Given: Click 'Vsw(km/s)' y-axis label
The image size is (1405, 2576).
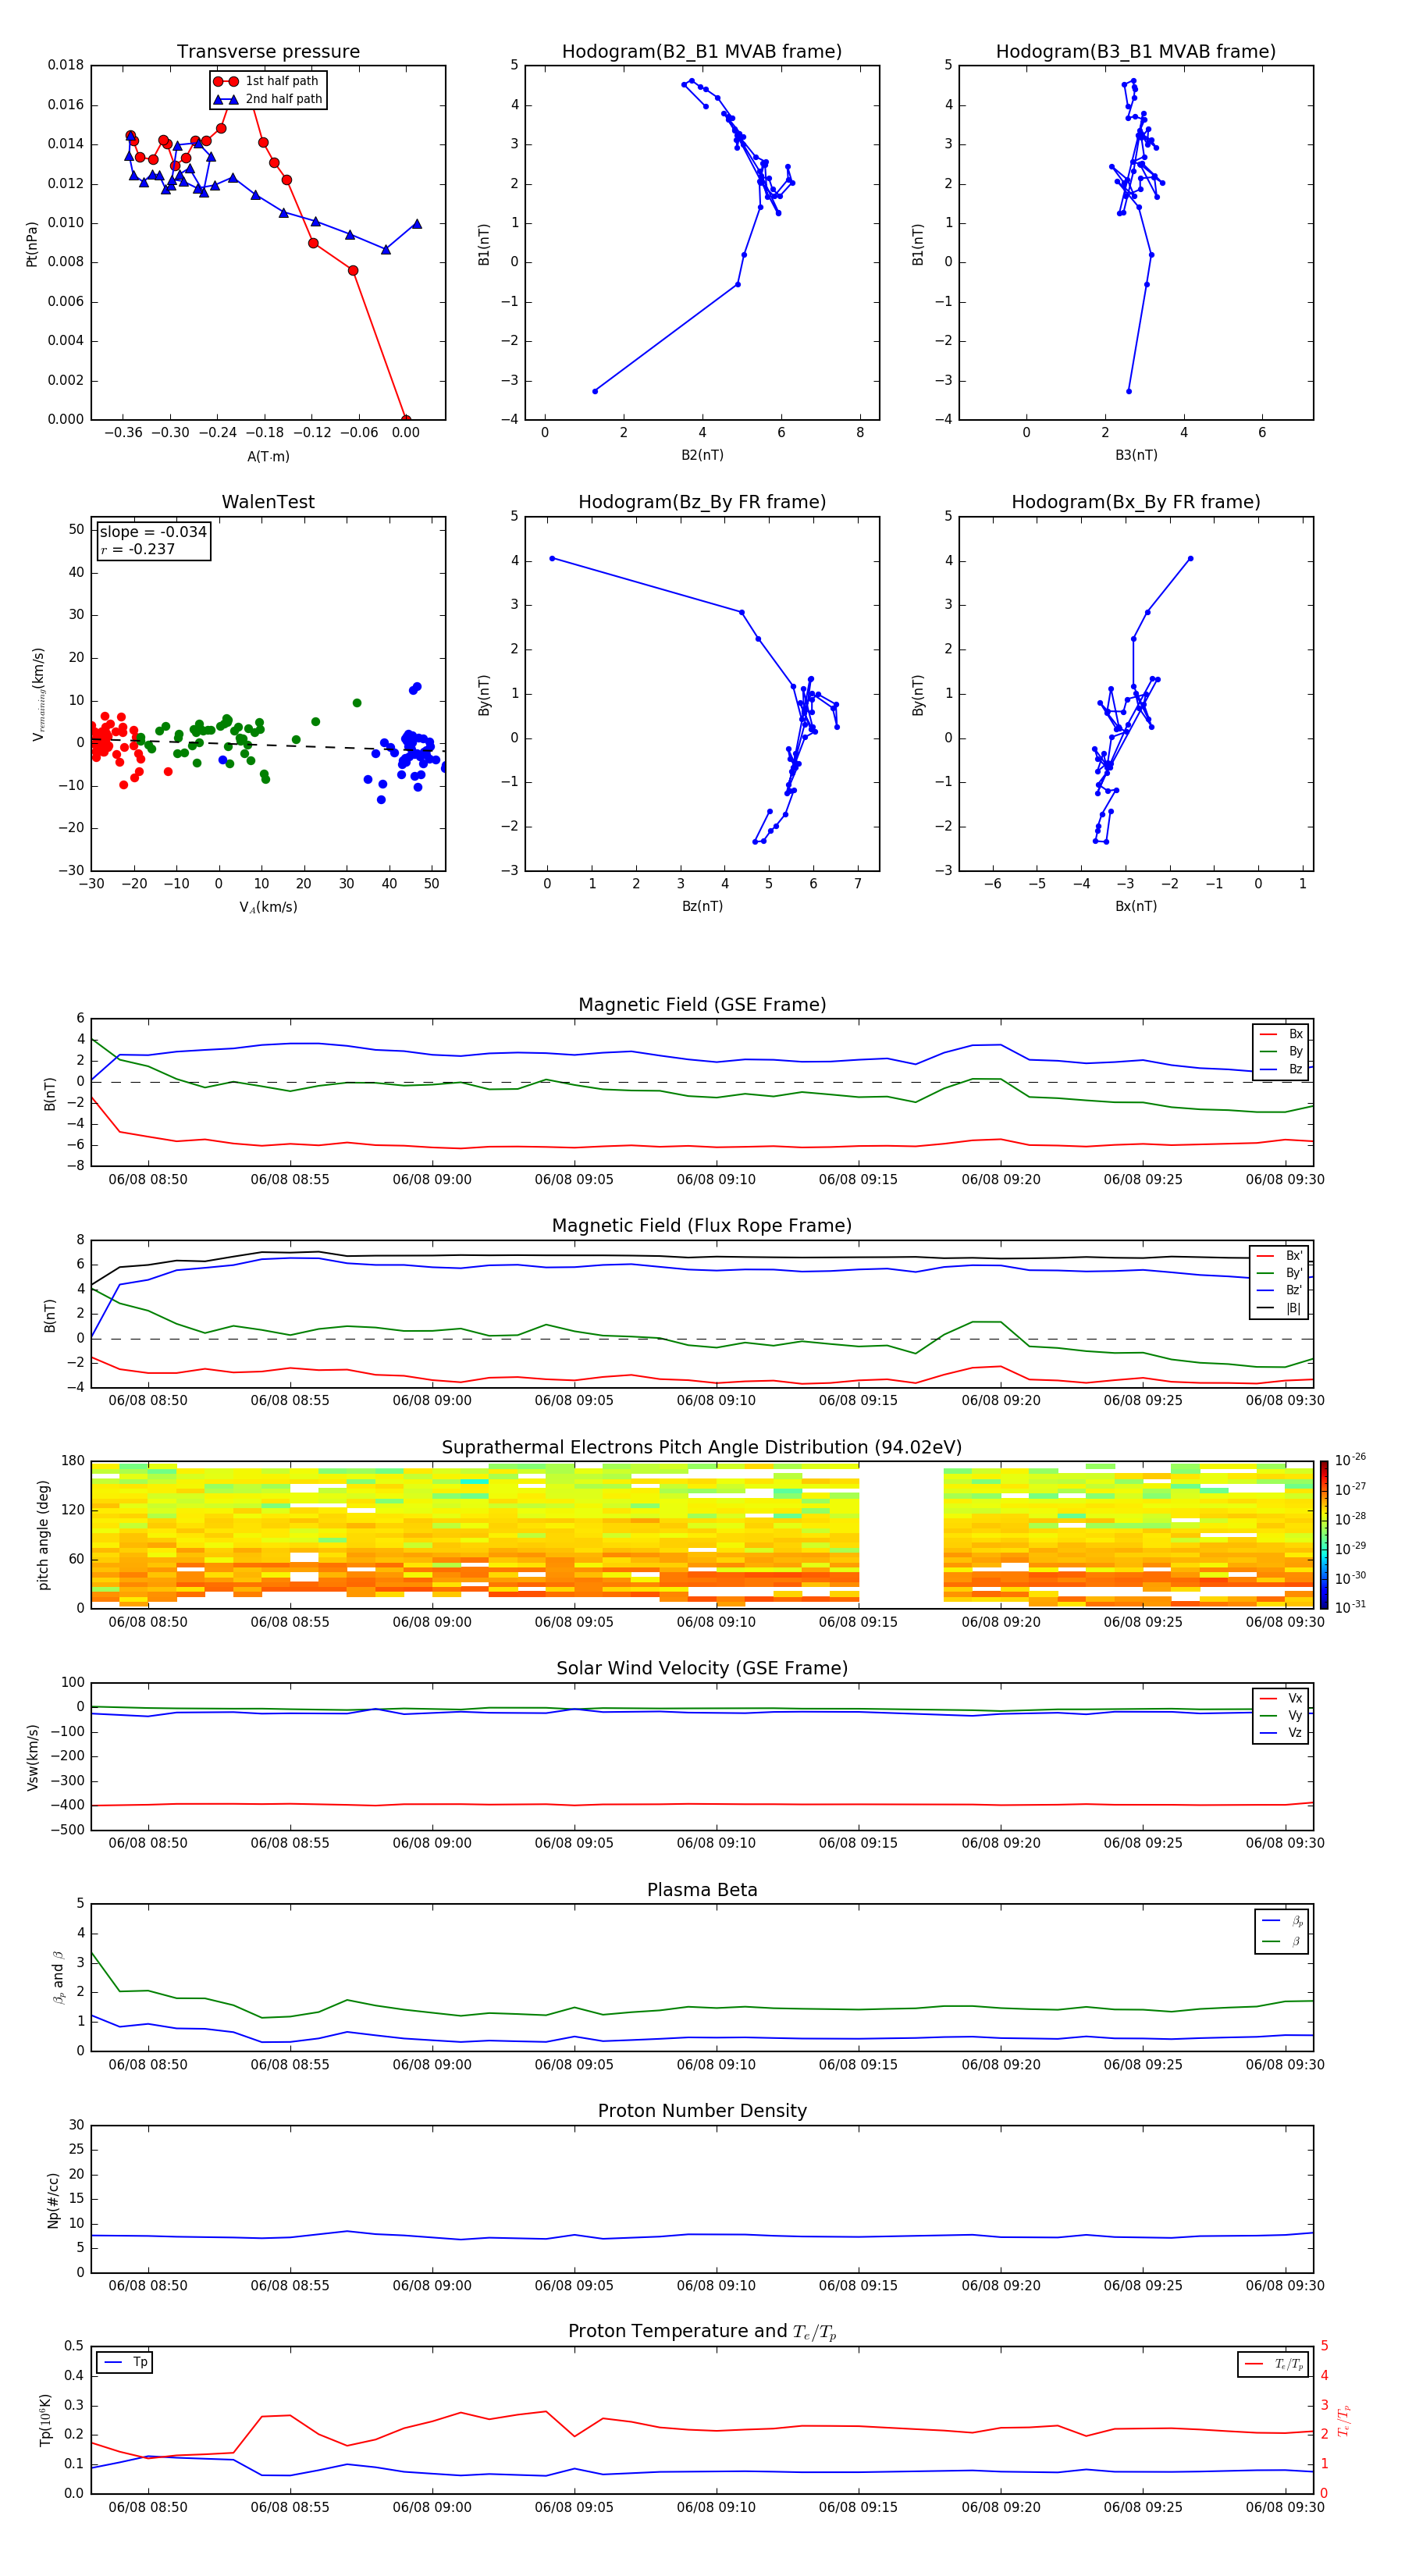Looking at the screenshot, I should click(x=32, y=1757).
